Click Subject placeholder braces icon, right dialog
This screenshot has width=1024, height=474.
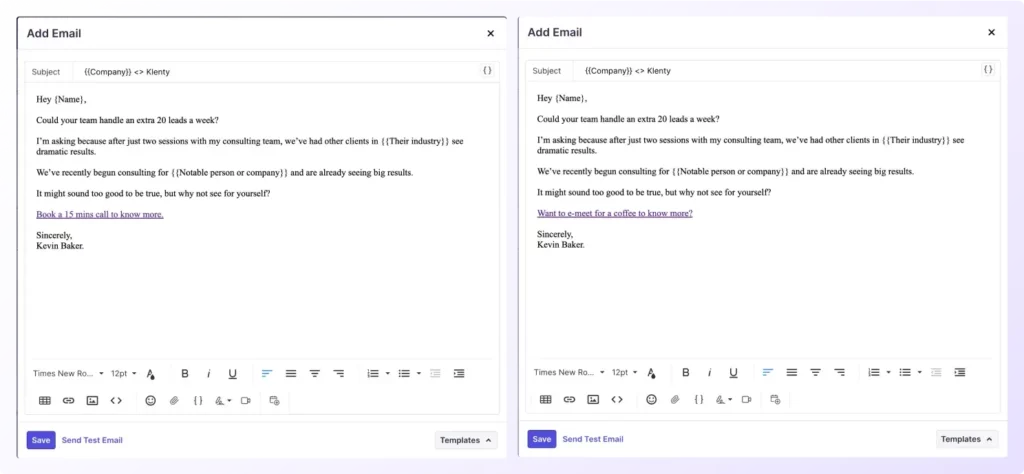(988, 69)
